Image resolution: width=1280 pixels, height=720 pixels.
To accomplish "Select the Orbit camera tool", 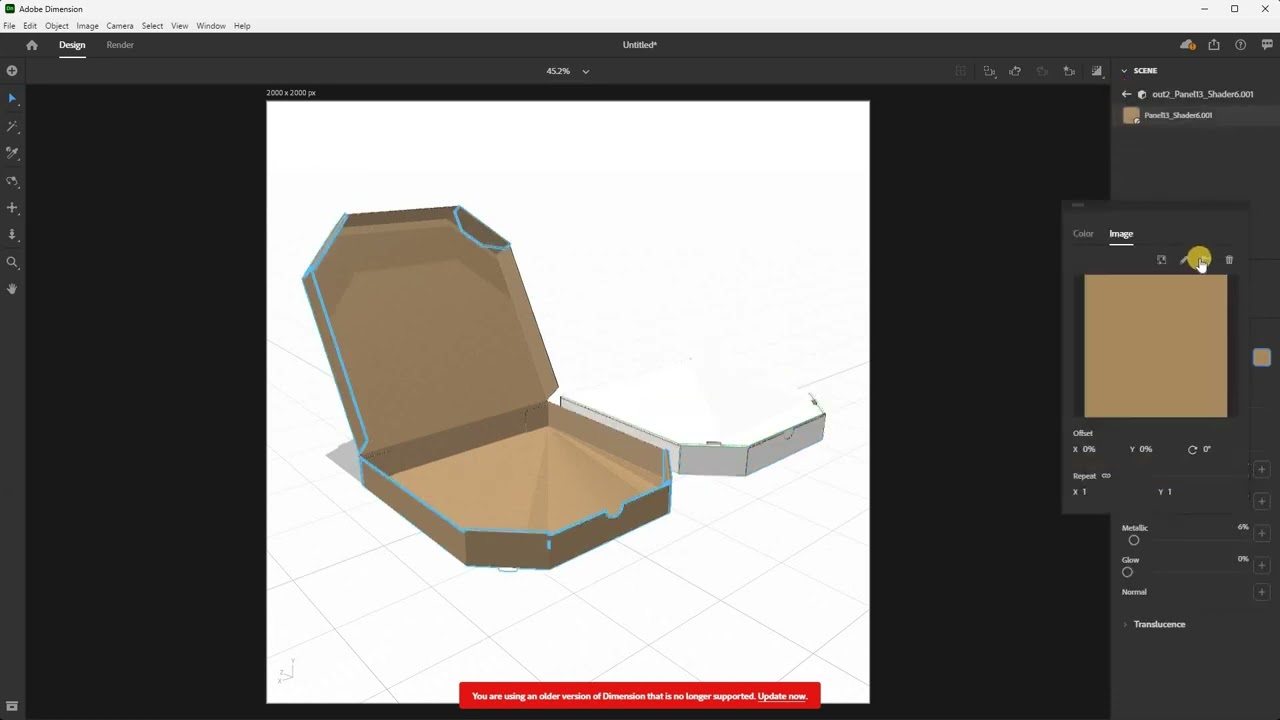I will click(12, 181).
